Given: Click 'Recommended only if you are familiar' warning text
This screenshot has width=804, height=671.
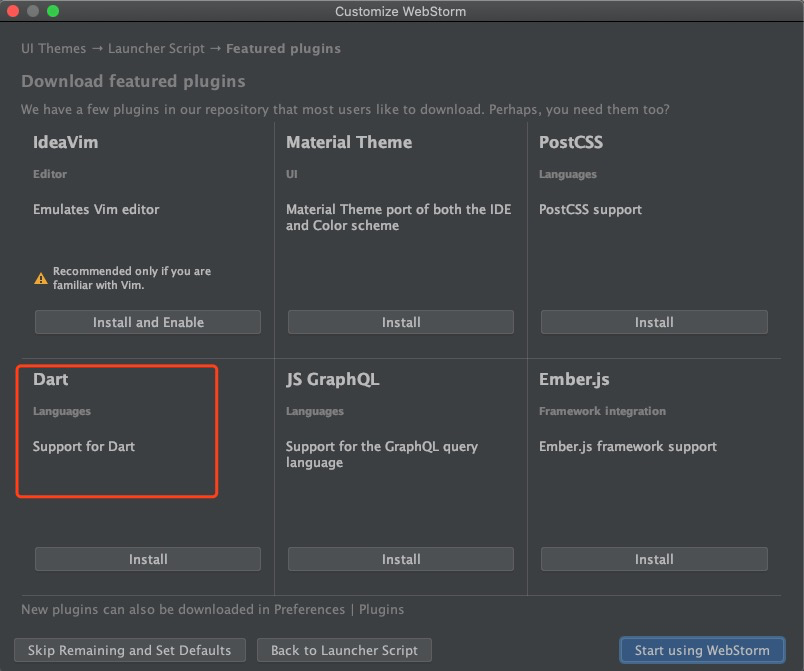Looking at the screenshot, I should click(132, 278).
